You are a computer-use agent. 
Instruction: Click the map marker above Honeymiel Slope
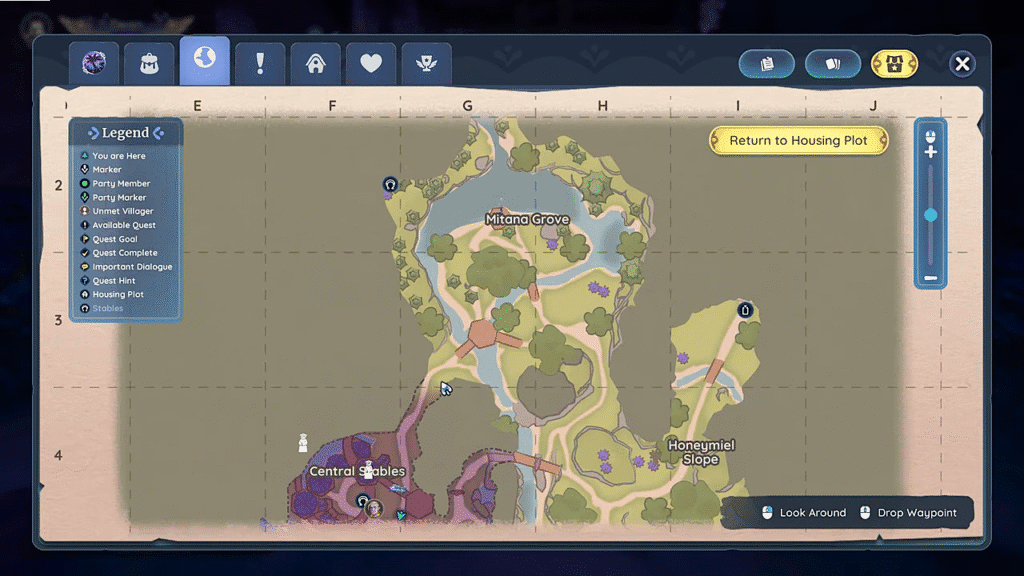(745, 310)
